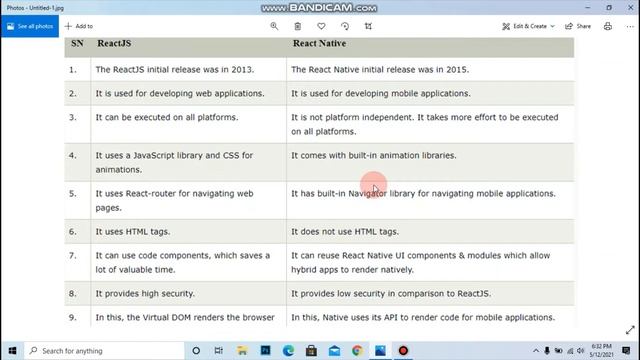Open Mail app from taskbar
This screenshot has height=360, width=640.
pyautogui.click(x=334, y=351)
